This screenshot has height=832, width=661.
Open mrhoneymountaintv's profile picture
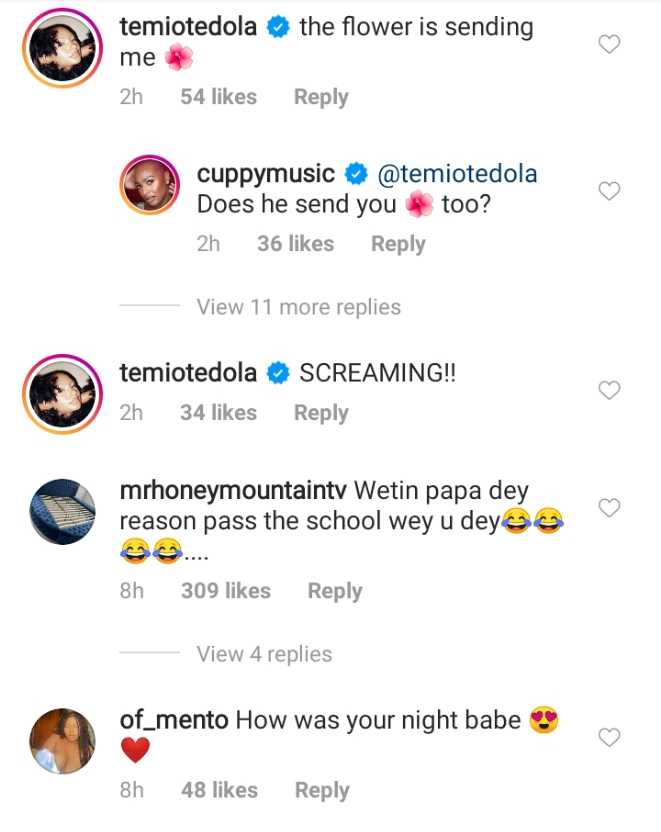click(x=62, y=510)
